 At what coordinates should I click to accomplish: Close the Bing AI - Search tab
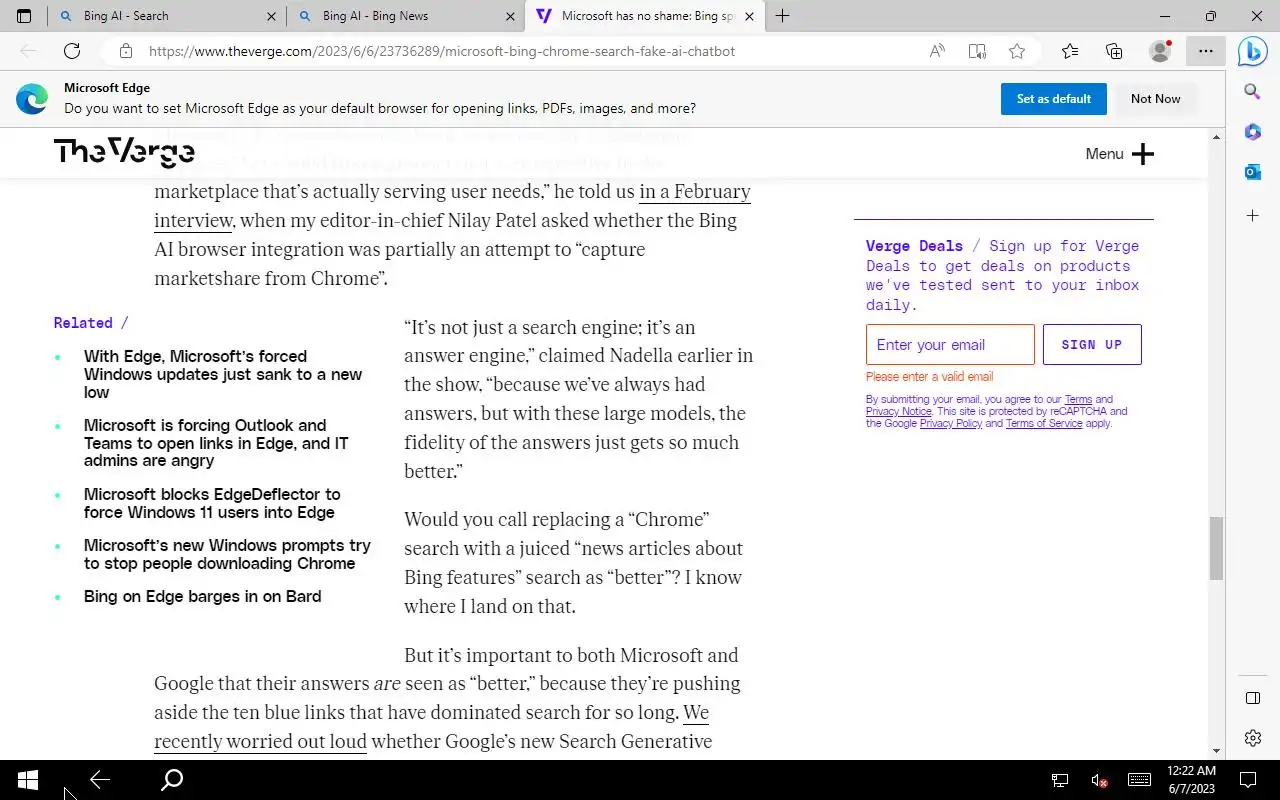(x=272, y=16)
